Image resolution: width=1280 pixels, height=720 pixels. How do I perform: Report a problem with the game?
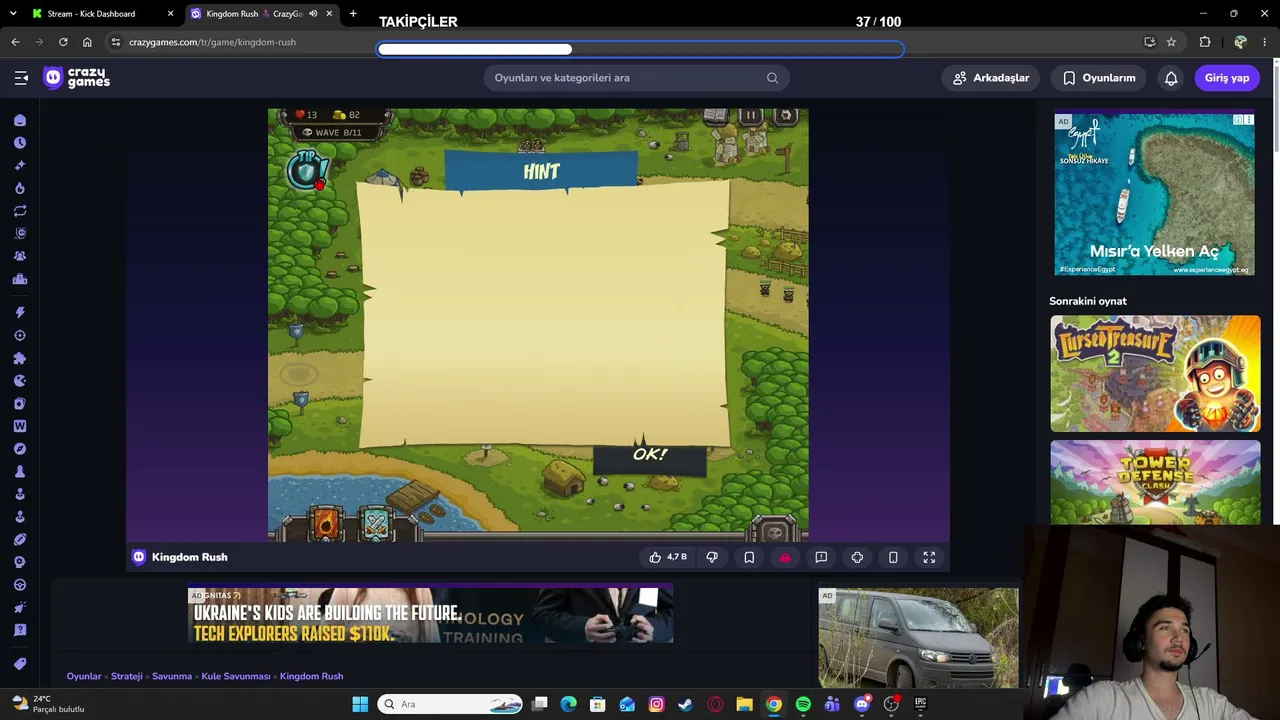tap(821, 557)
